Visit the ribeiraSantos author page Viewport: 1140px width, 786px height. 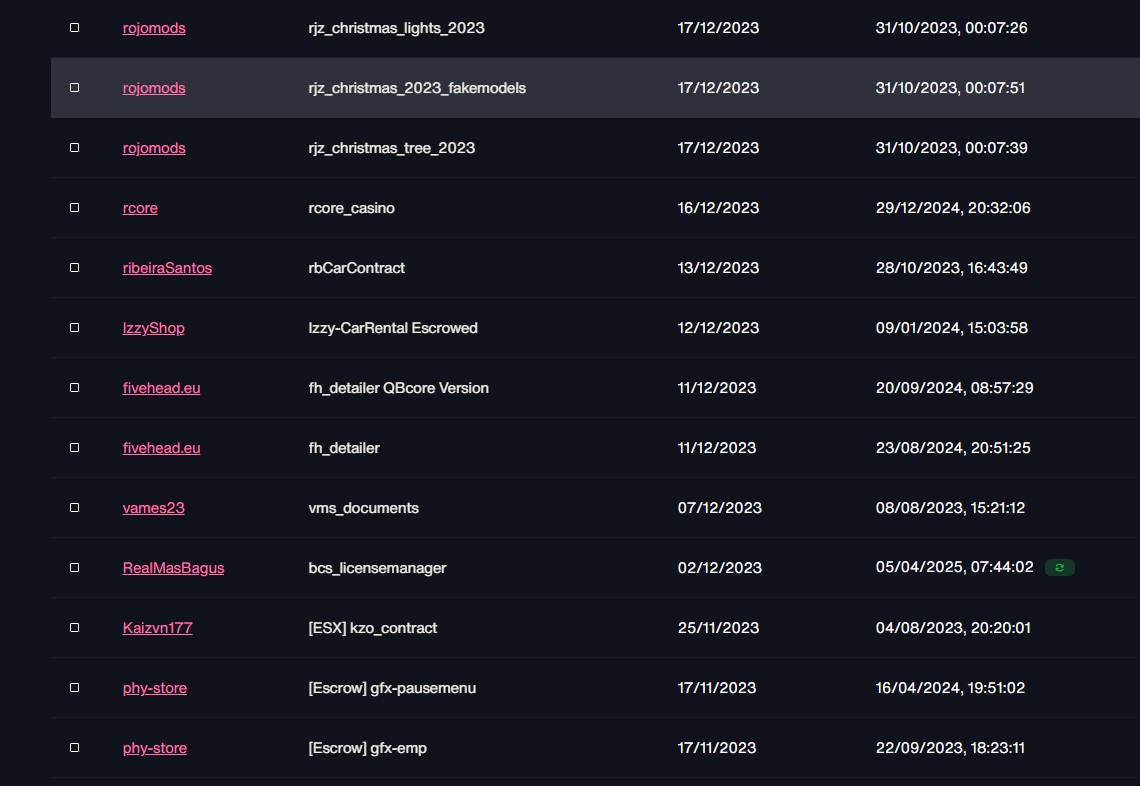coord(167,268)
